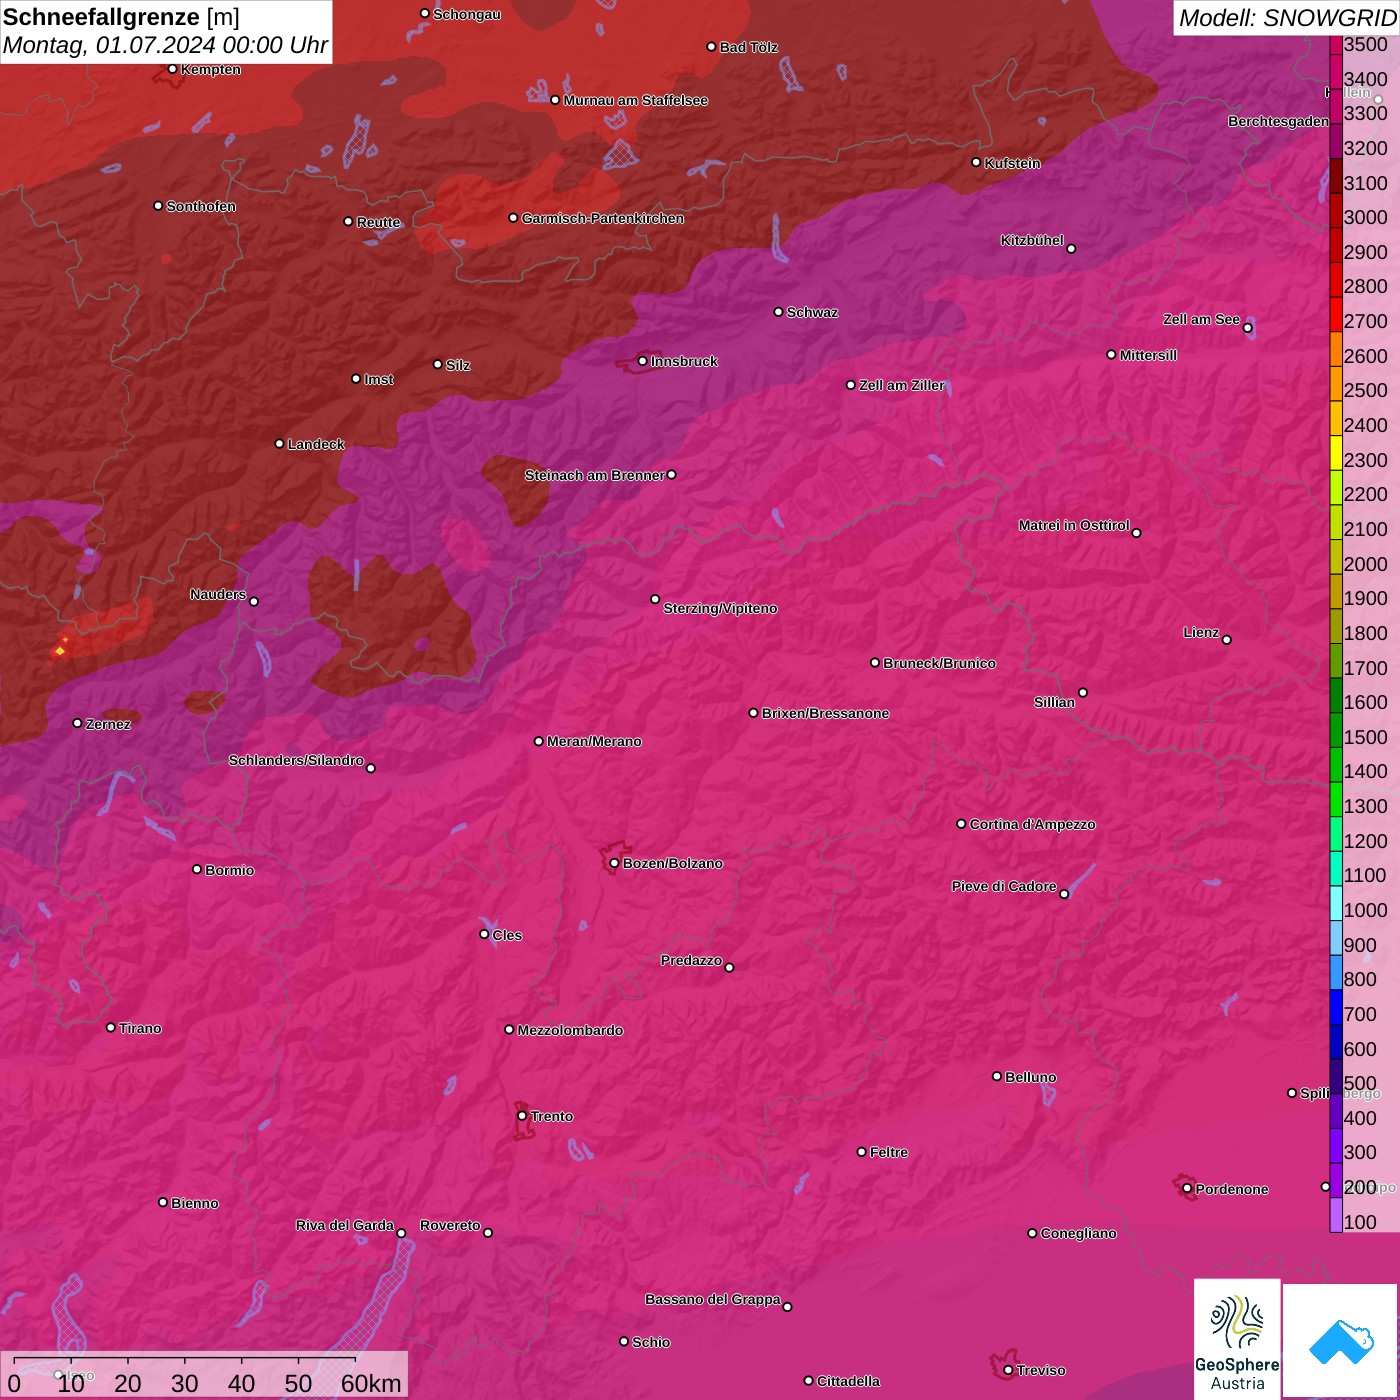This screenshot has height=1400, width=1400.
Task: Click the Cittadella label
Action: click(848, 1381)
